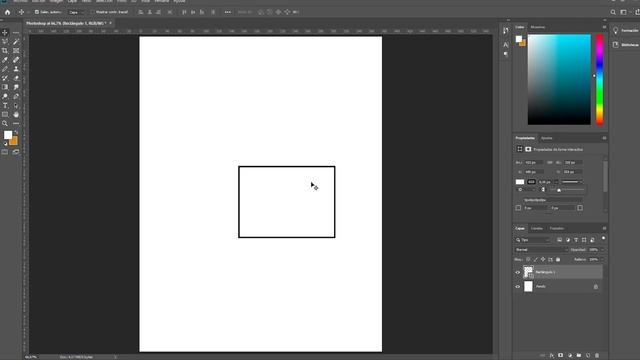This screenshot has height=360, width=640.
Task: Select the Horizontal Type tool
Action: click(x=5, y=105)
